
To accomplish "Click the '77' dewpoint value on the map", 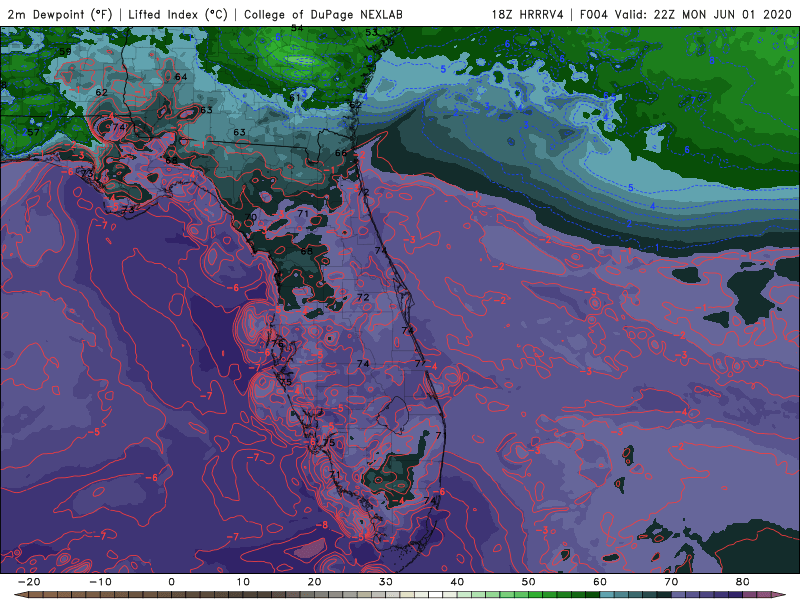I will pyautogui.click(x=420, y=364).
